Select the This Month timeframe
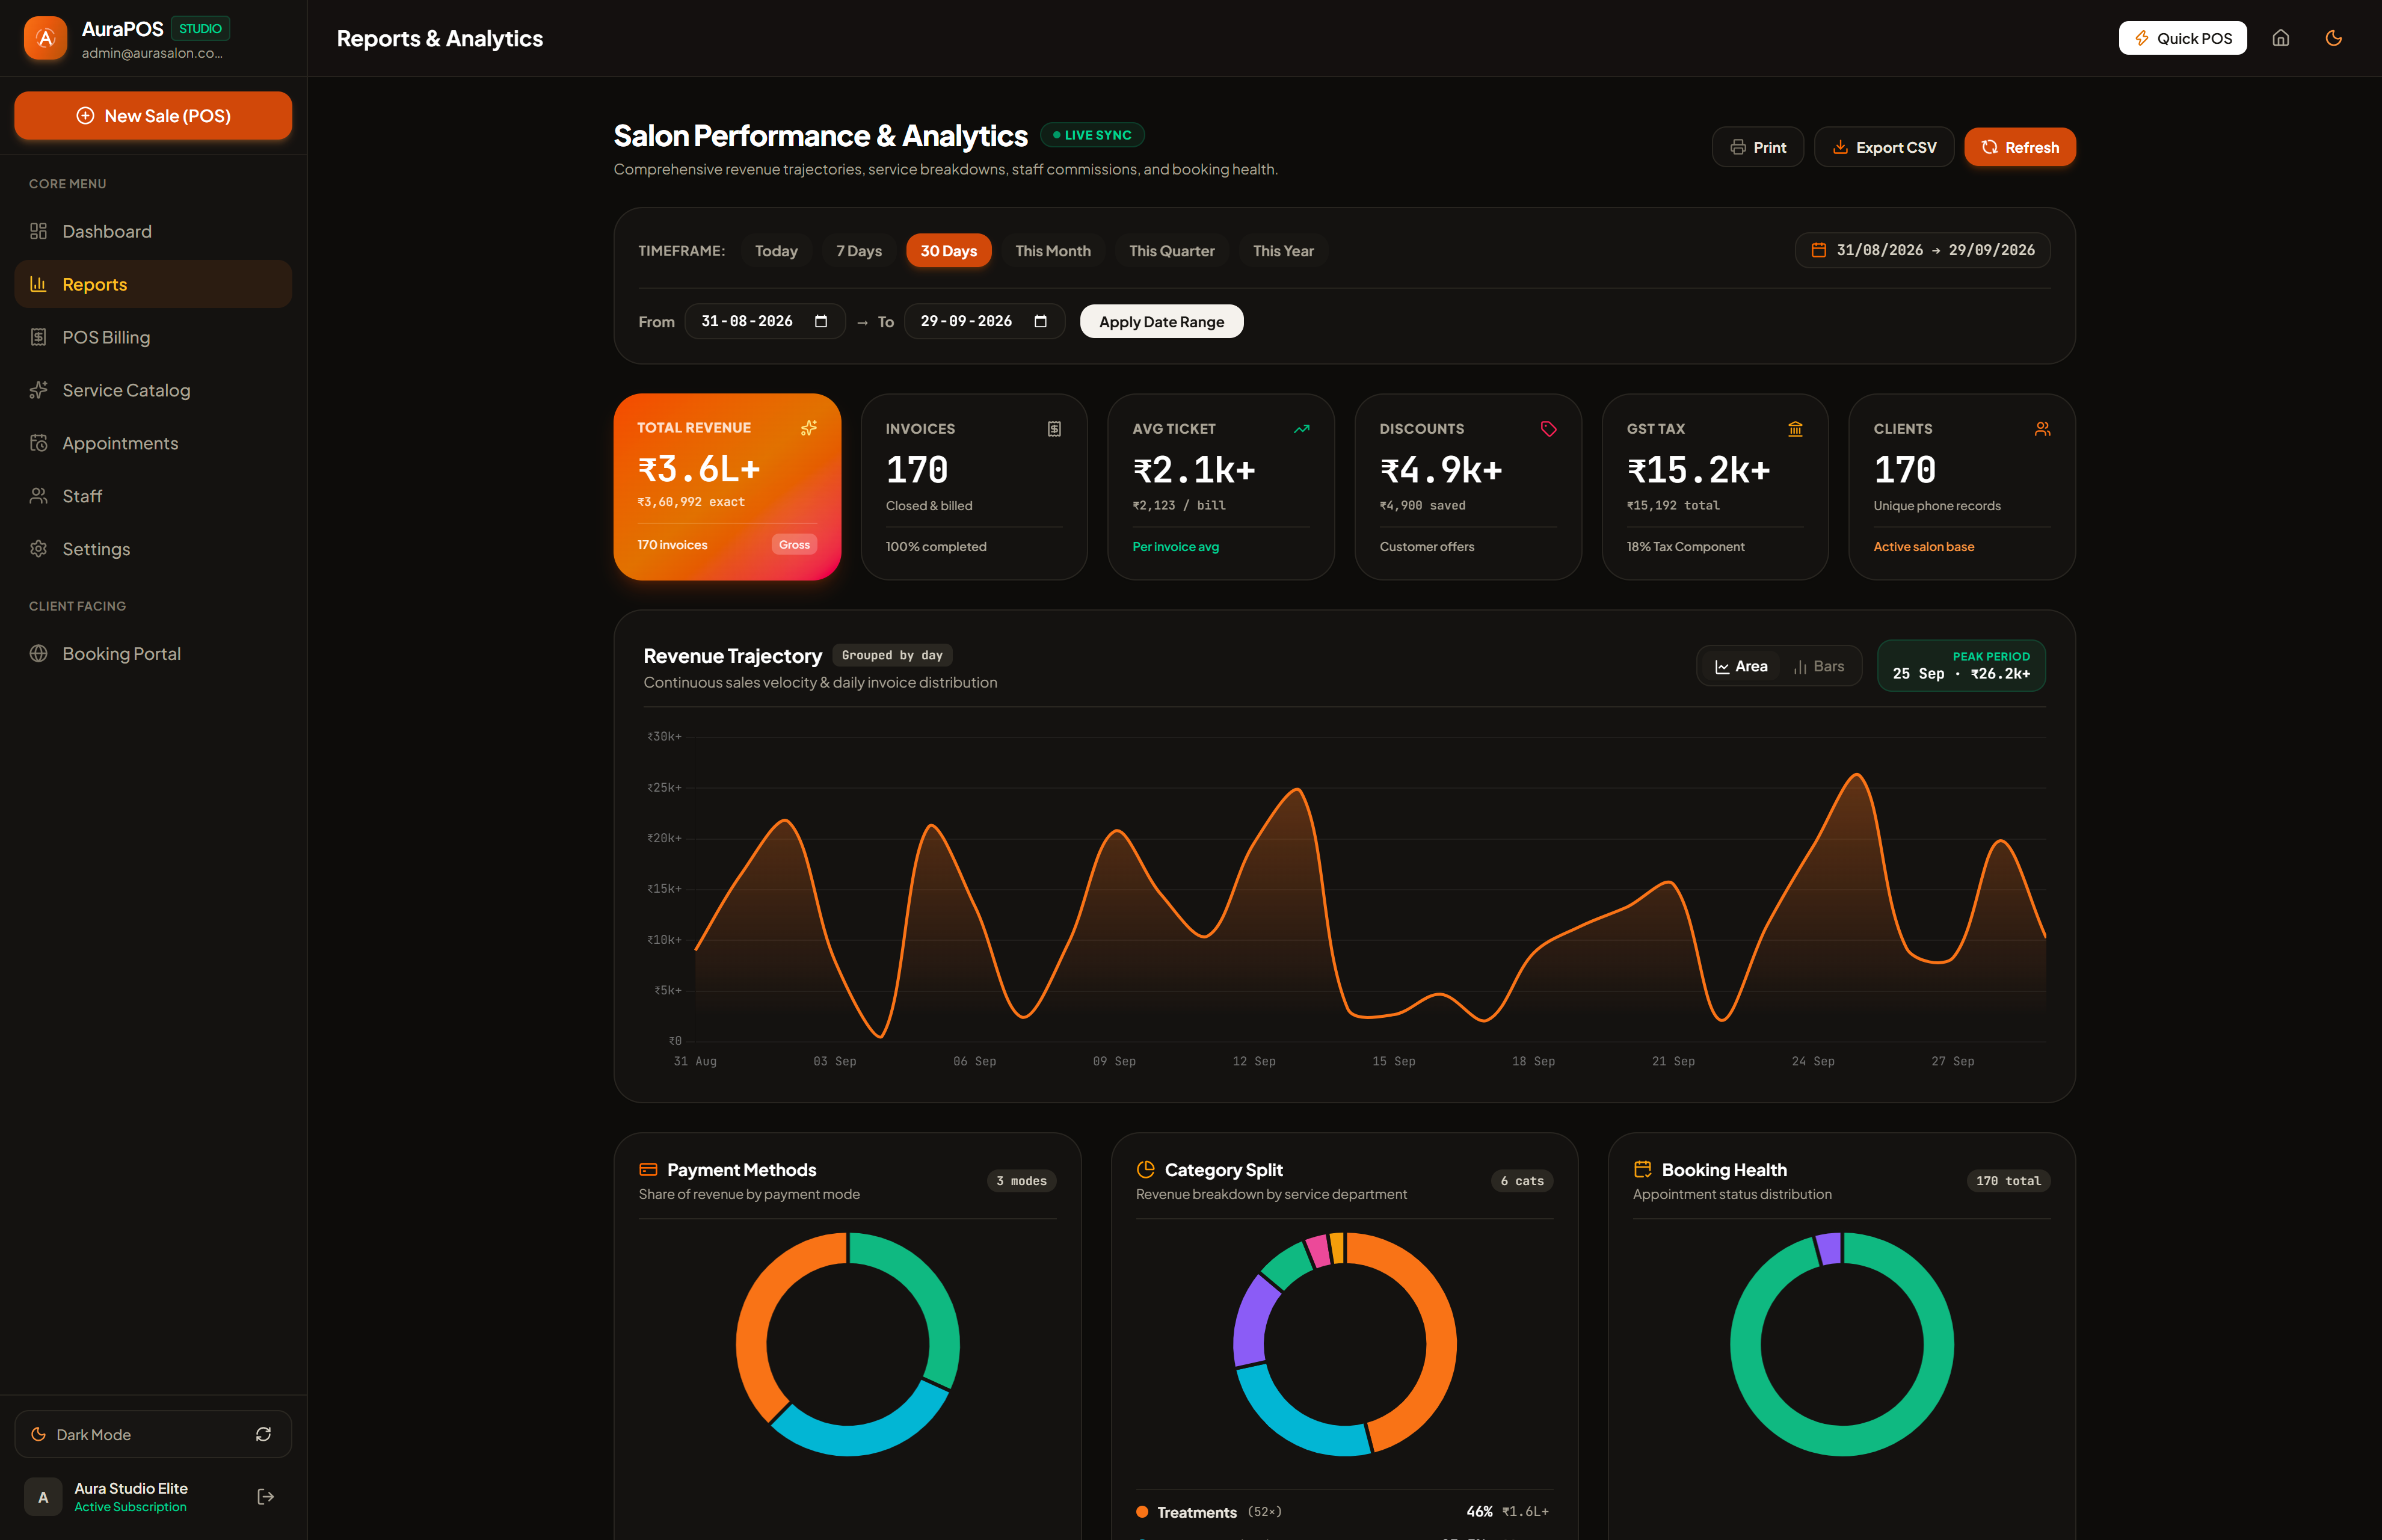 1053,251
